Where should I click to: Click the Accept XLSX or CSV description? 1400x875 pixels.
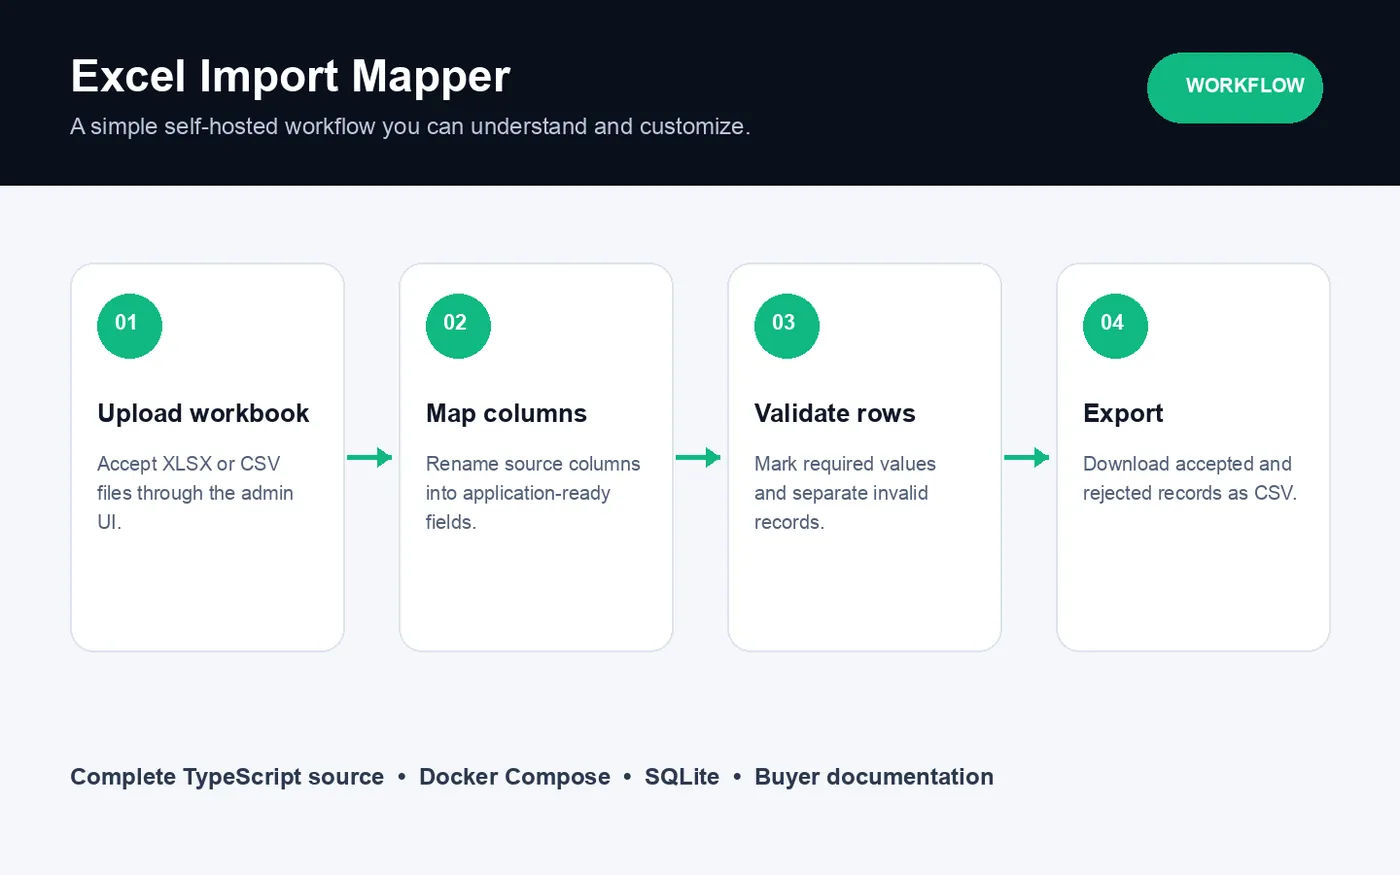click(195, 493)
